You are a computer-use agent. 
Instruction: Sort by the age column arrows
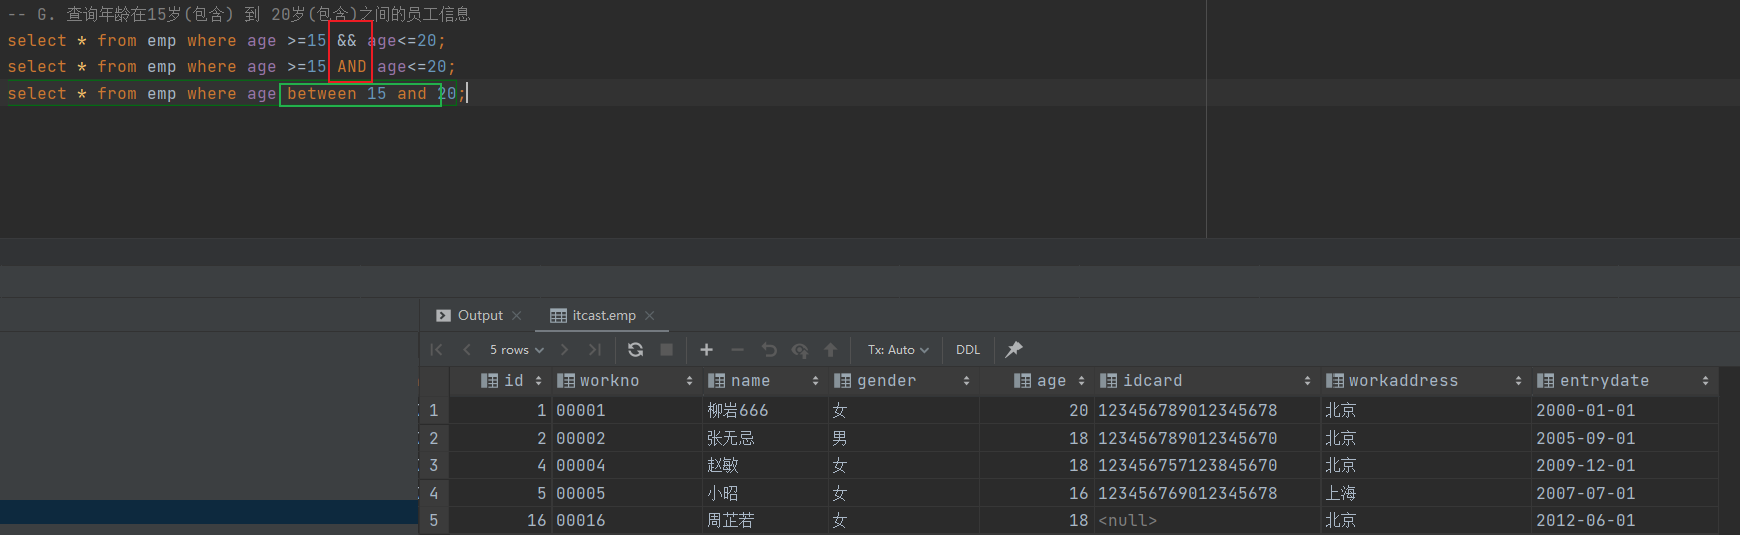point(1081,381)
